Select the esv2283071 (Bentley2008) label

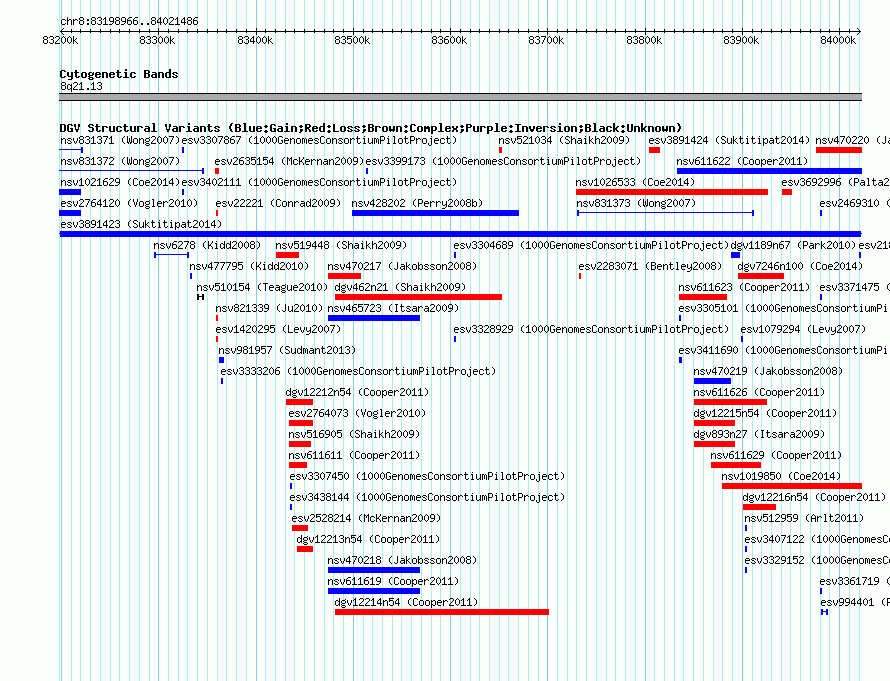click(650, 266)
